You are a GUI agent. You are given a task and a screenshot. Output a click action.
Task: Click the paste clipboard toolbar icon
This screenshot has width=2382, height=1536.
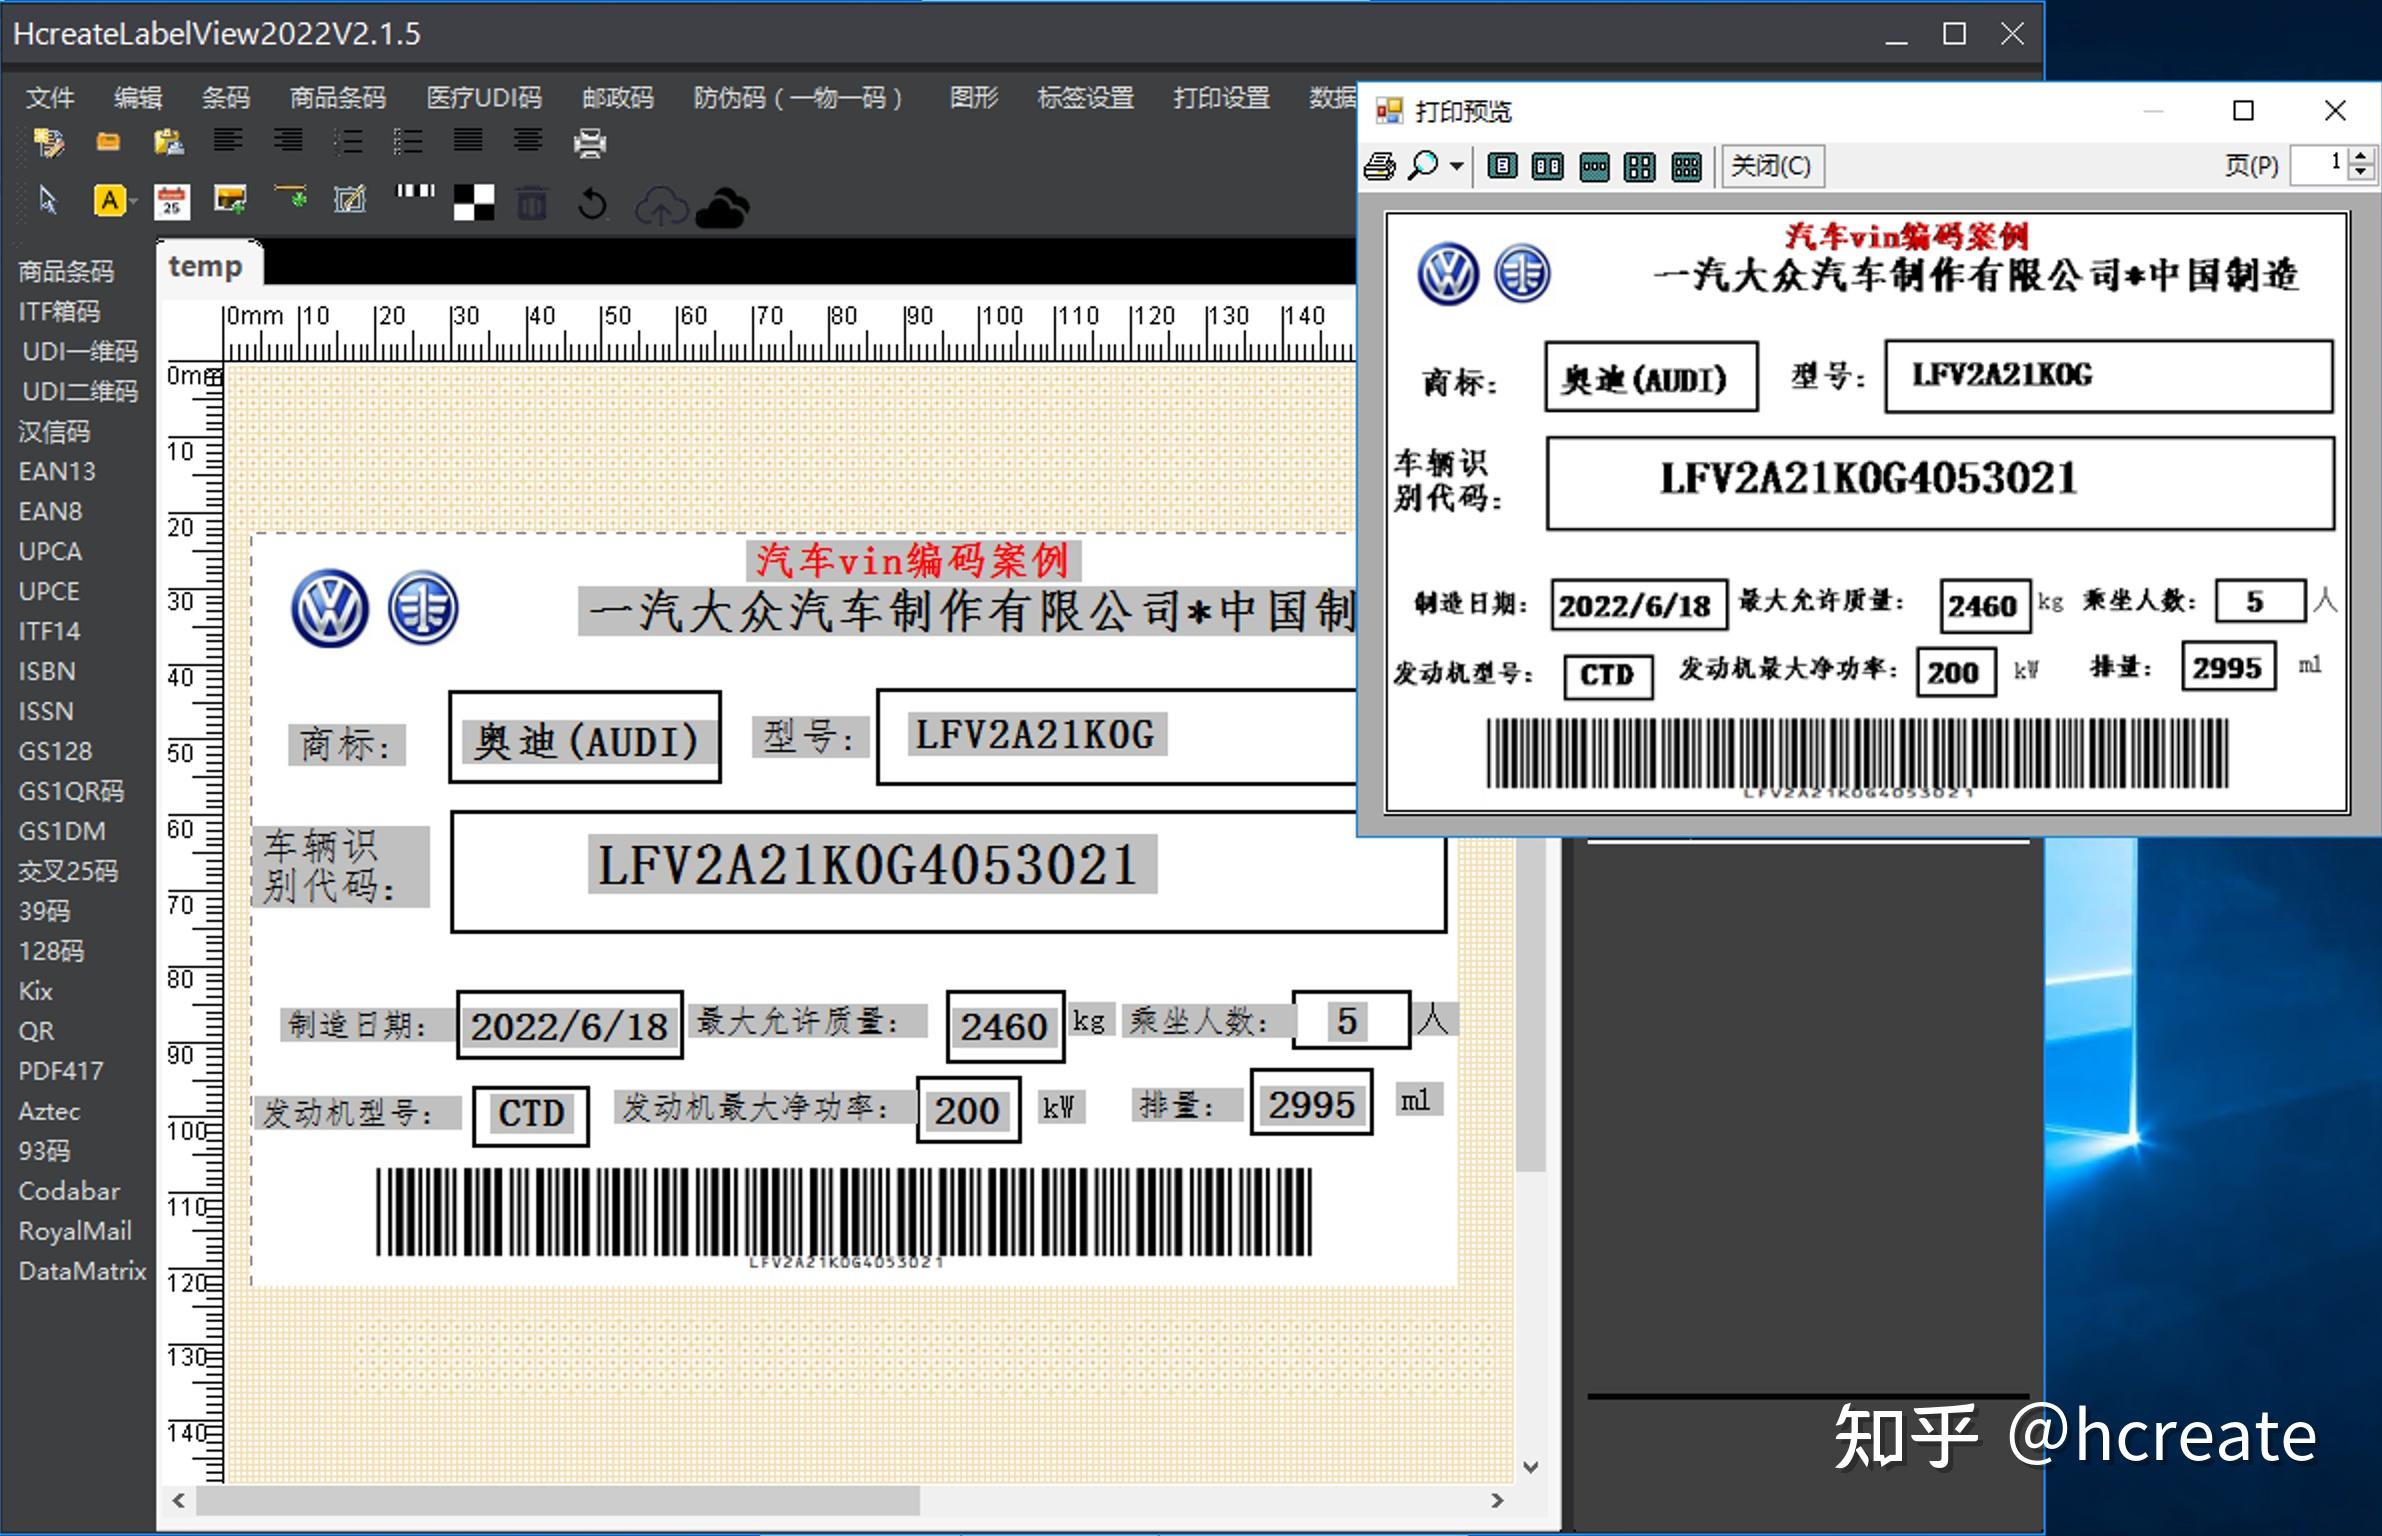point(168,143)
